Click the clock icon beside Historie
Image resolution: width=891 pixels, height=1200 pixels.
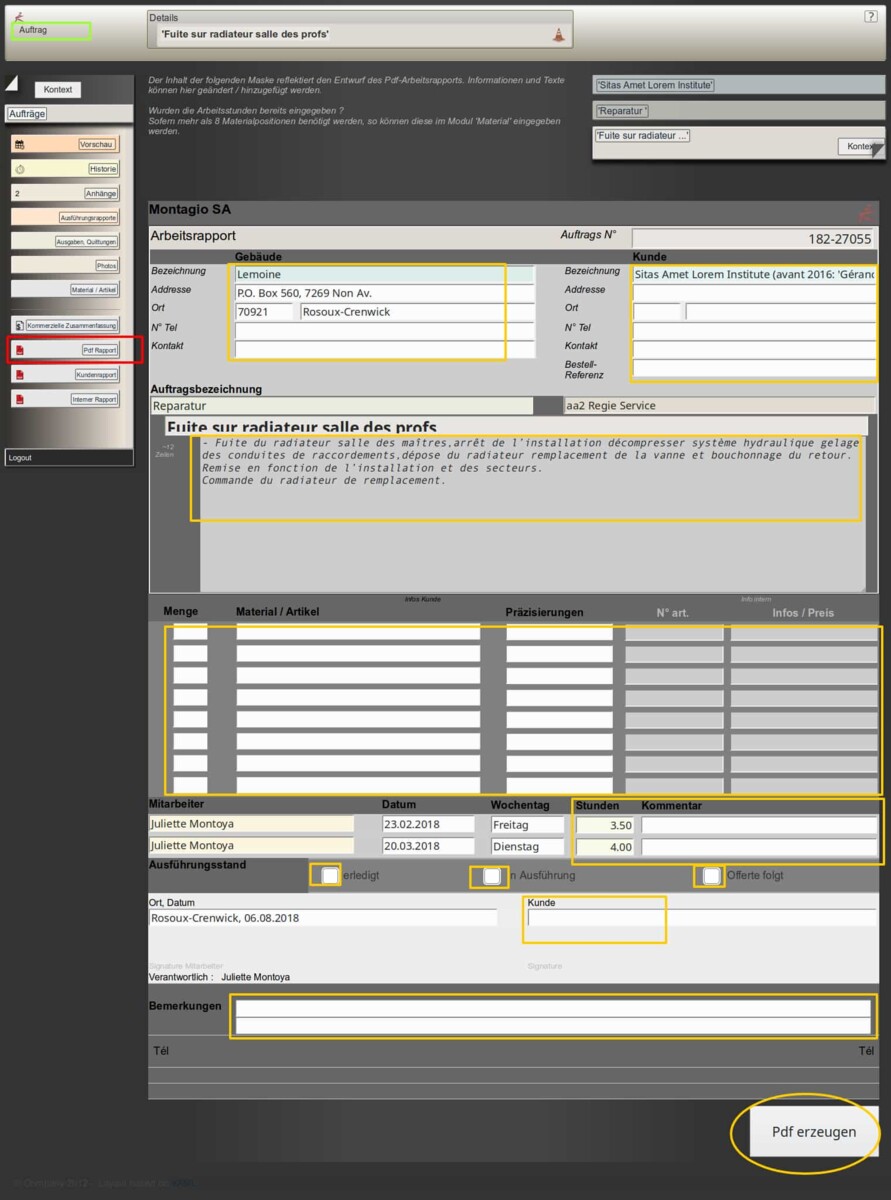[19, 170]
